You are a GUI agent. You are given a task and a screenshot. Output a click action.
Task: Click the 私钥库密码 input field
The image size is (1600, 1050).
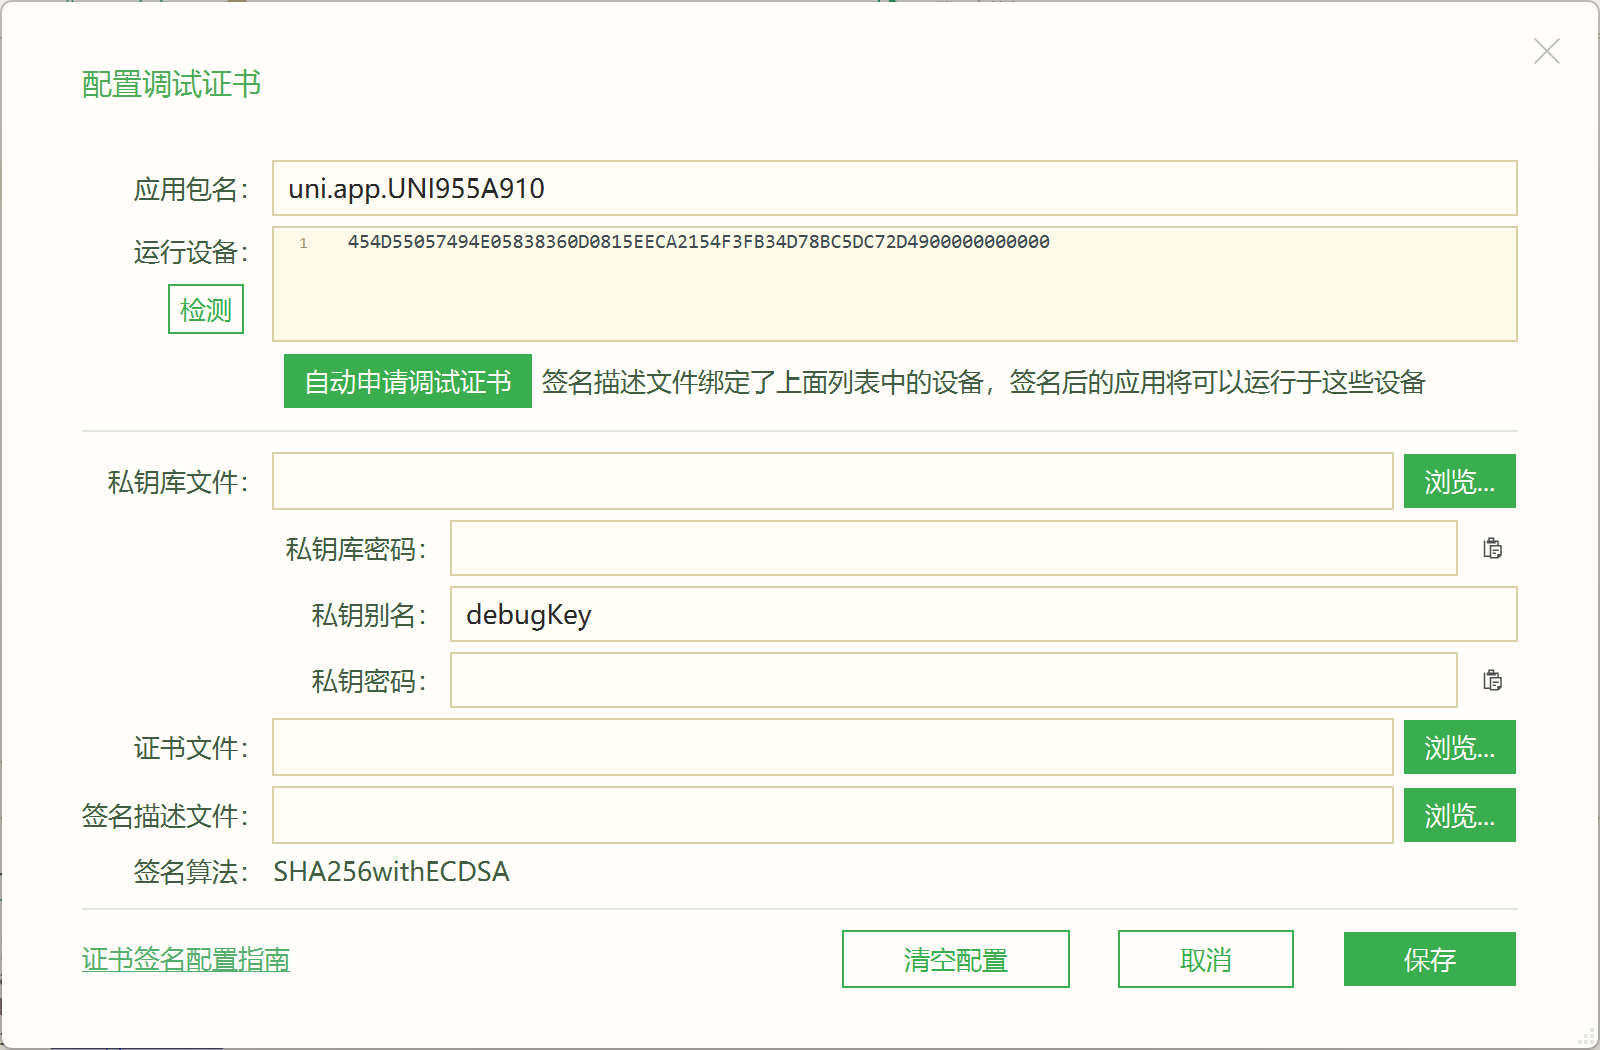coord(953,548)
